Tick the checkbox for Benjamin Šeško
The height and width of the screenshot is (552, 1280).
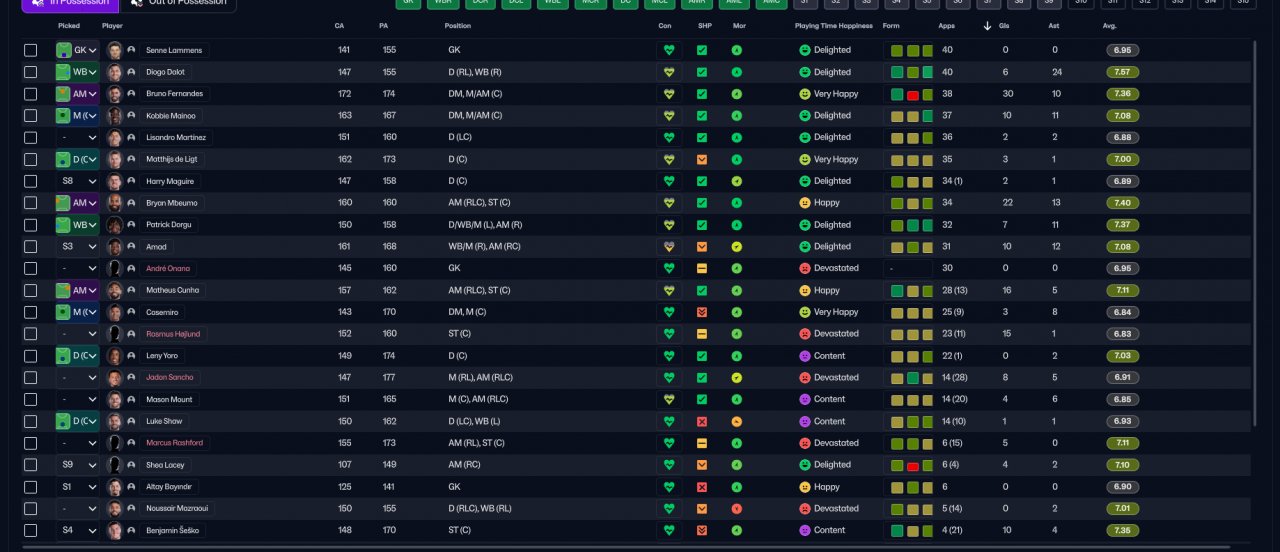[31, 530]
